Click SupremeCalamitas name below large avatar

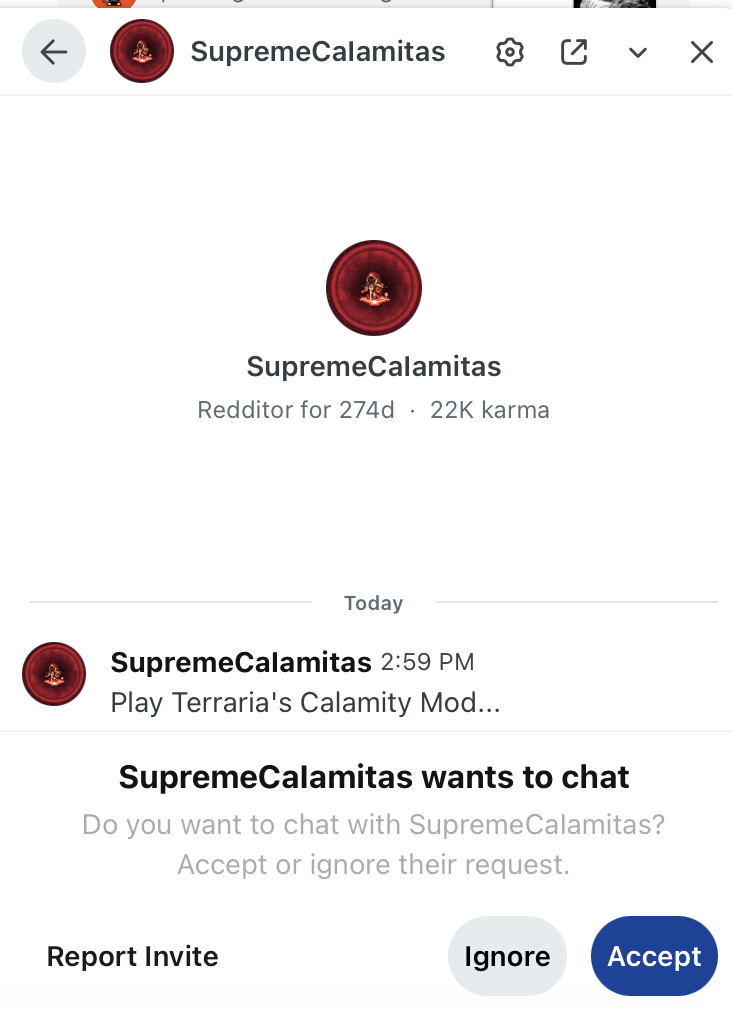point(374,367)
